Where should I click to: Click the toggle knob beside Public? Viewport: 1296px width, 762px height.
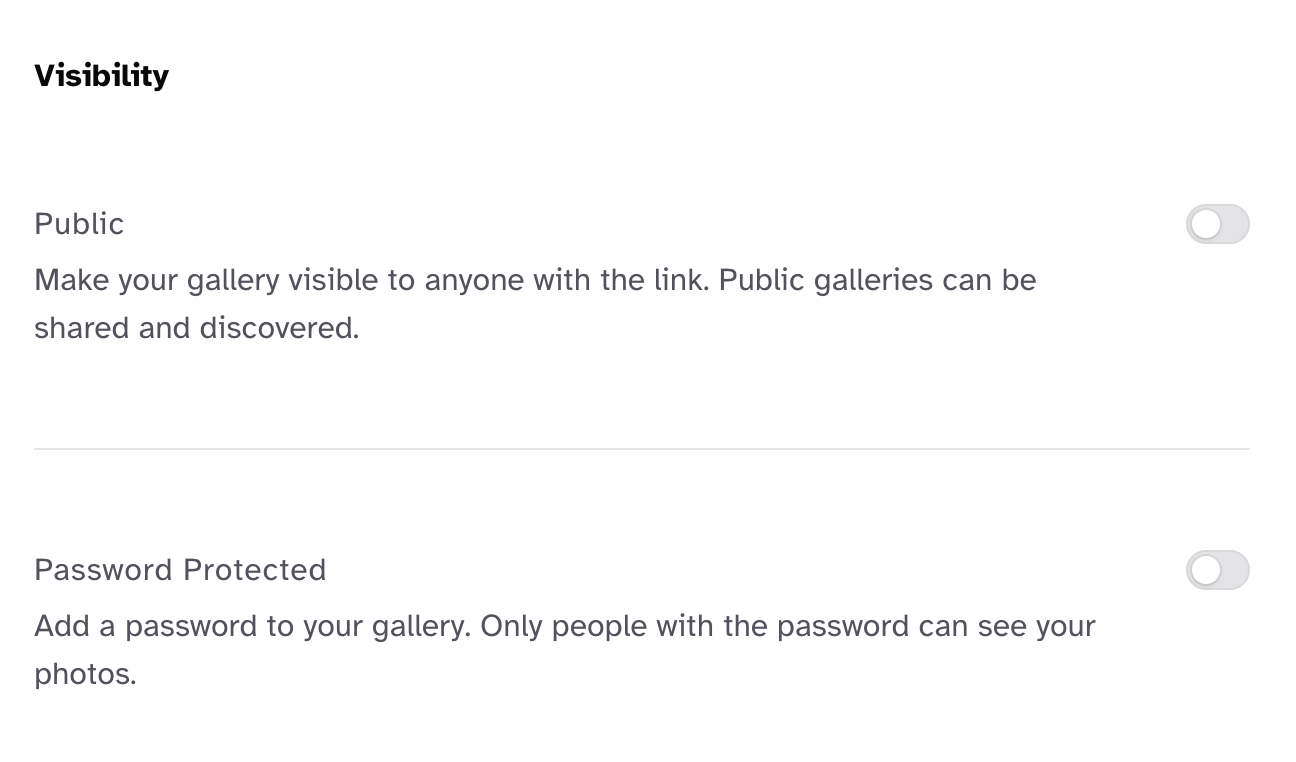1206,224
